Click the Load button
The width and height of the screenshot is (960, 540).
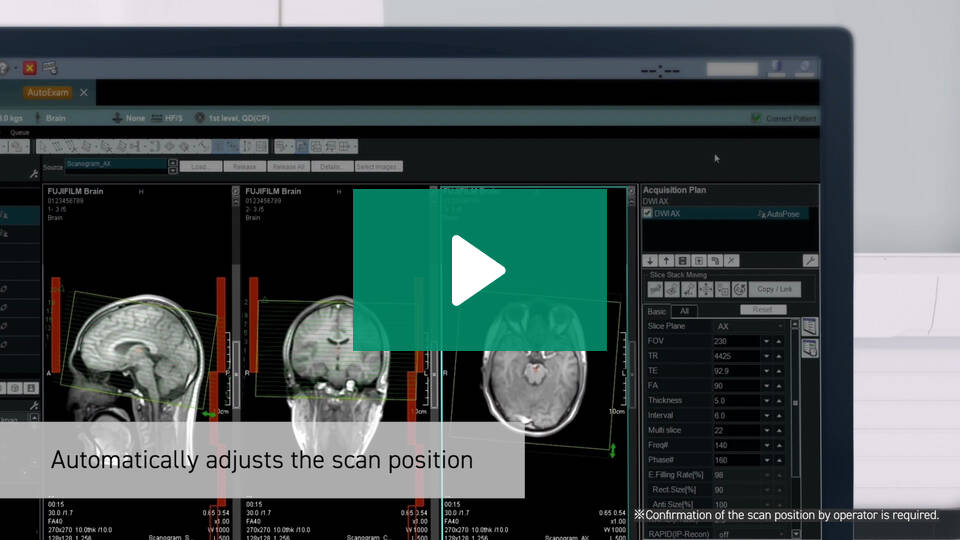(x=200, y=167)
